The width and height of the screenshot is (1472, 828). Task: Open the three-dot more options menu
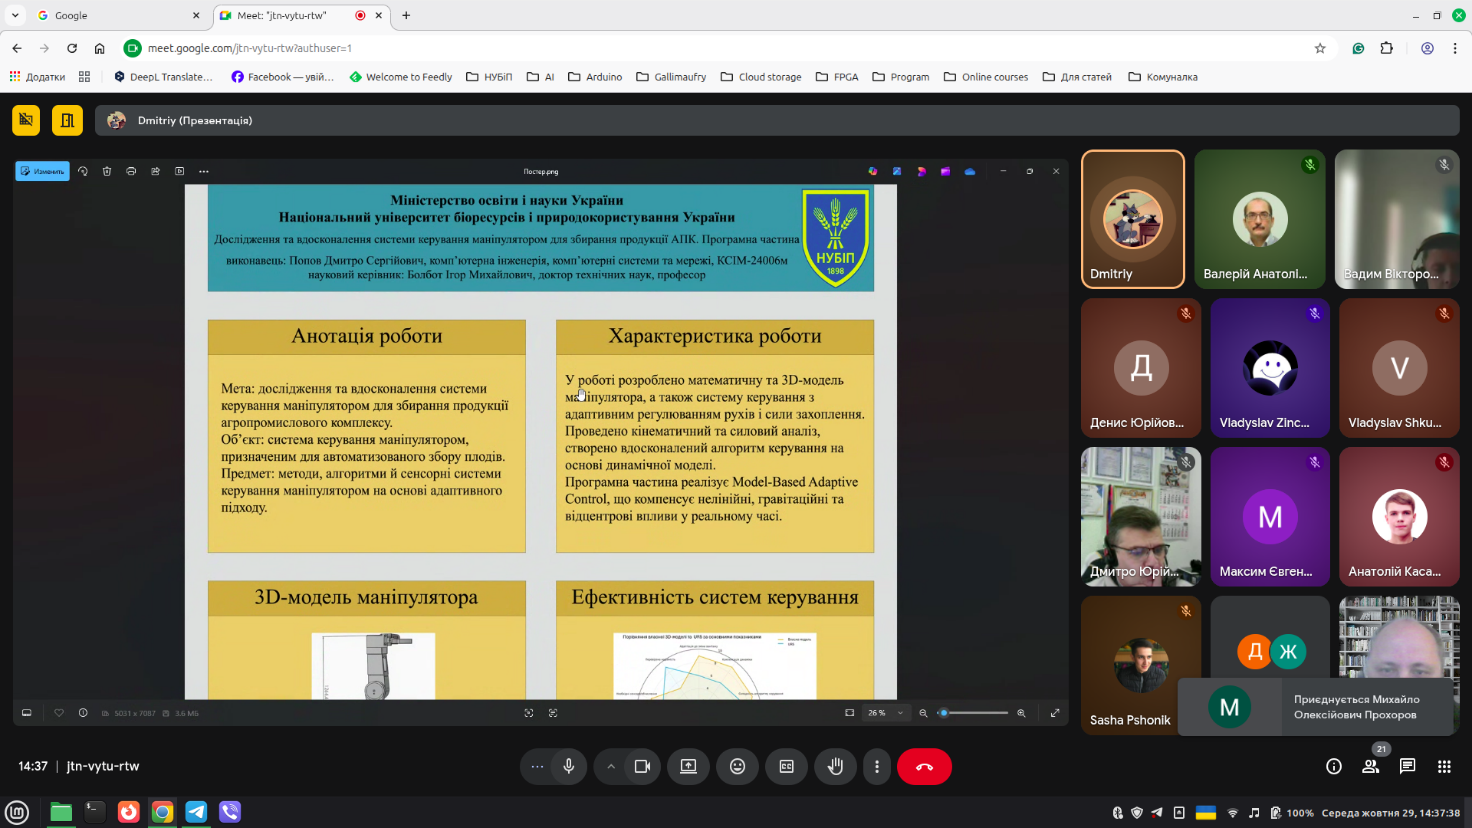(877, 766)
